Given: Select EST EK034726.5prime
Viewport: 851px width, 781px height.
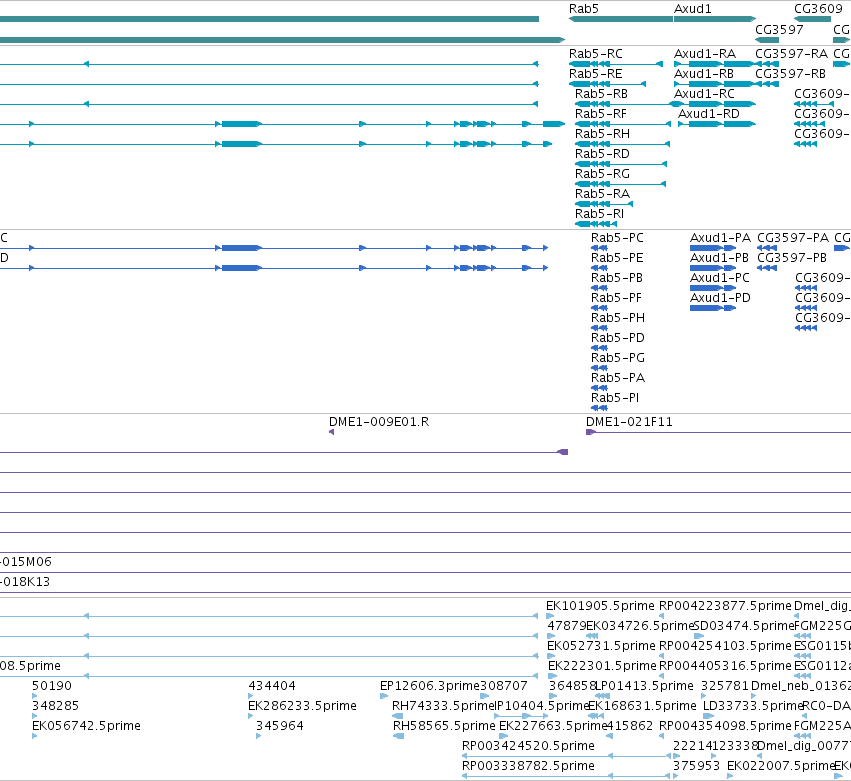Looking at the screenshot, I should tap(640, 626).
